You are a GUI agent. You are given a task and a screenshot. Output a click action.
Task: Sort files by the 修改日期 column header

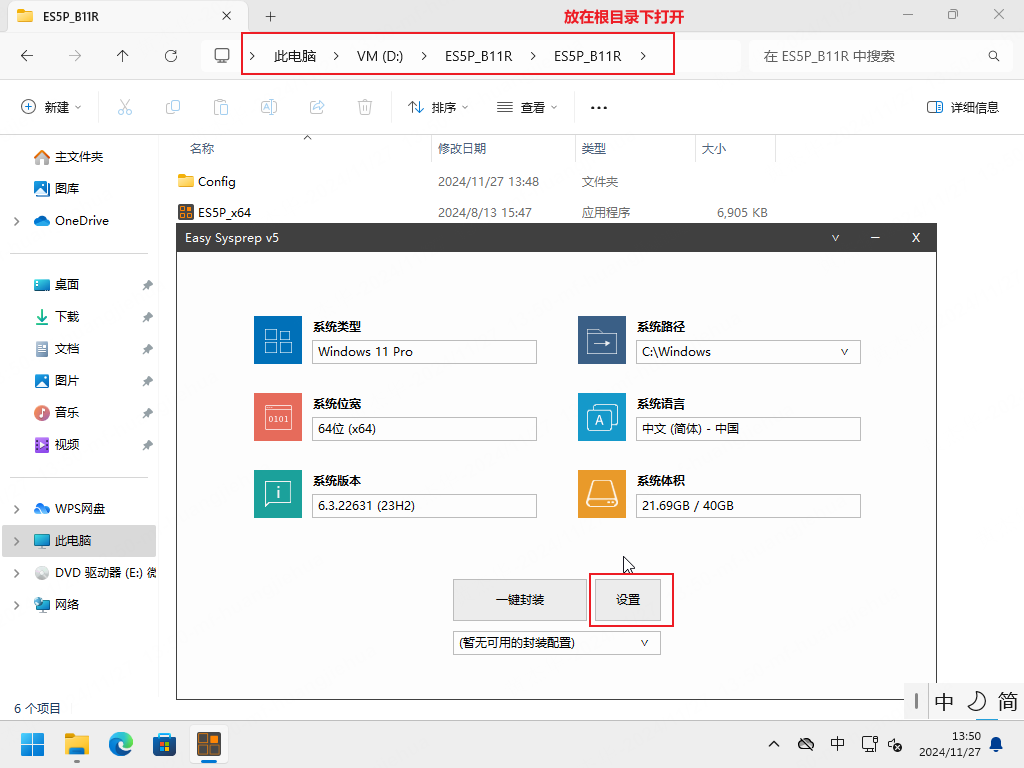[x=462, y=149]
